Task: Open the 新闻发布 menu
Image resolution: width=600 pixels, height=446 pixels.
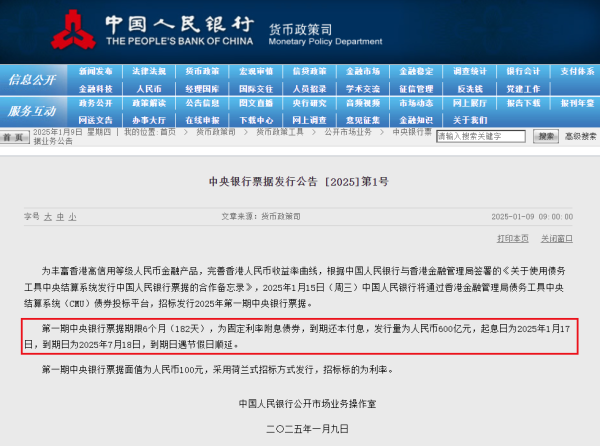Action: click(96, 71)
